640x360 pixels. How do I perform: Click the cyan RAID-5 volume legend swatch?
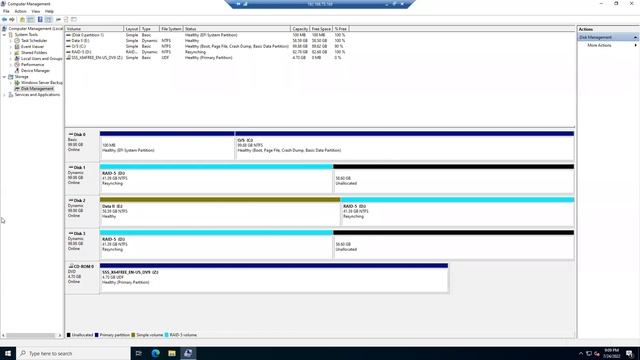tap(166, 335)
